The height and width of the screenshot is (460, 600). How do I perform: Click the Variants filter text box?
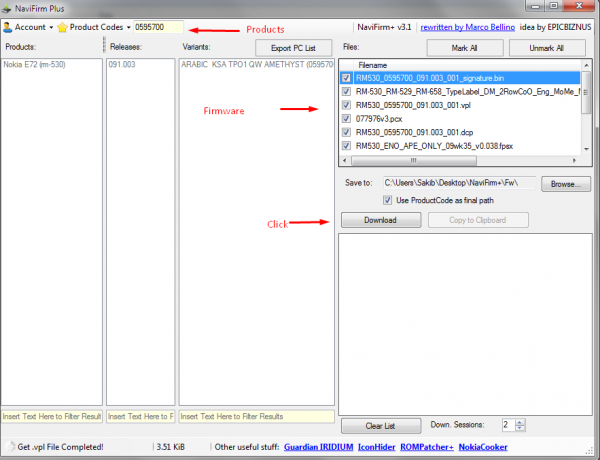257,416
